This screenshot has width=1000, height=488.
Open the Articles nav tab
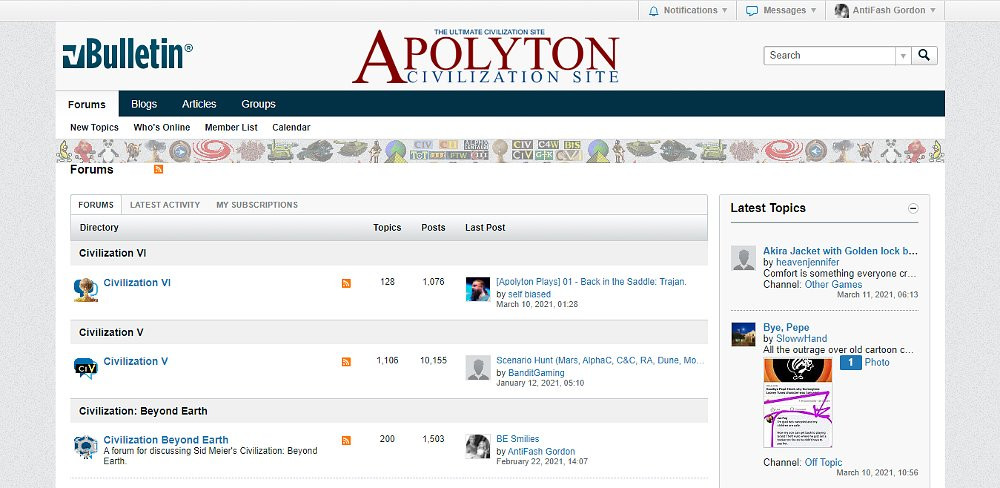(x=199, y=104)
